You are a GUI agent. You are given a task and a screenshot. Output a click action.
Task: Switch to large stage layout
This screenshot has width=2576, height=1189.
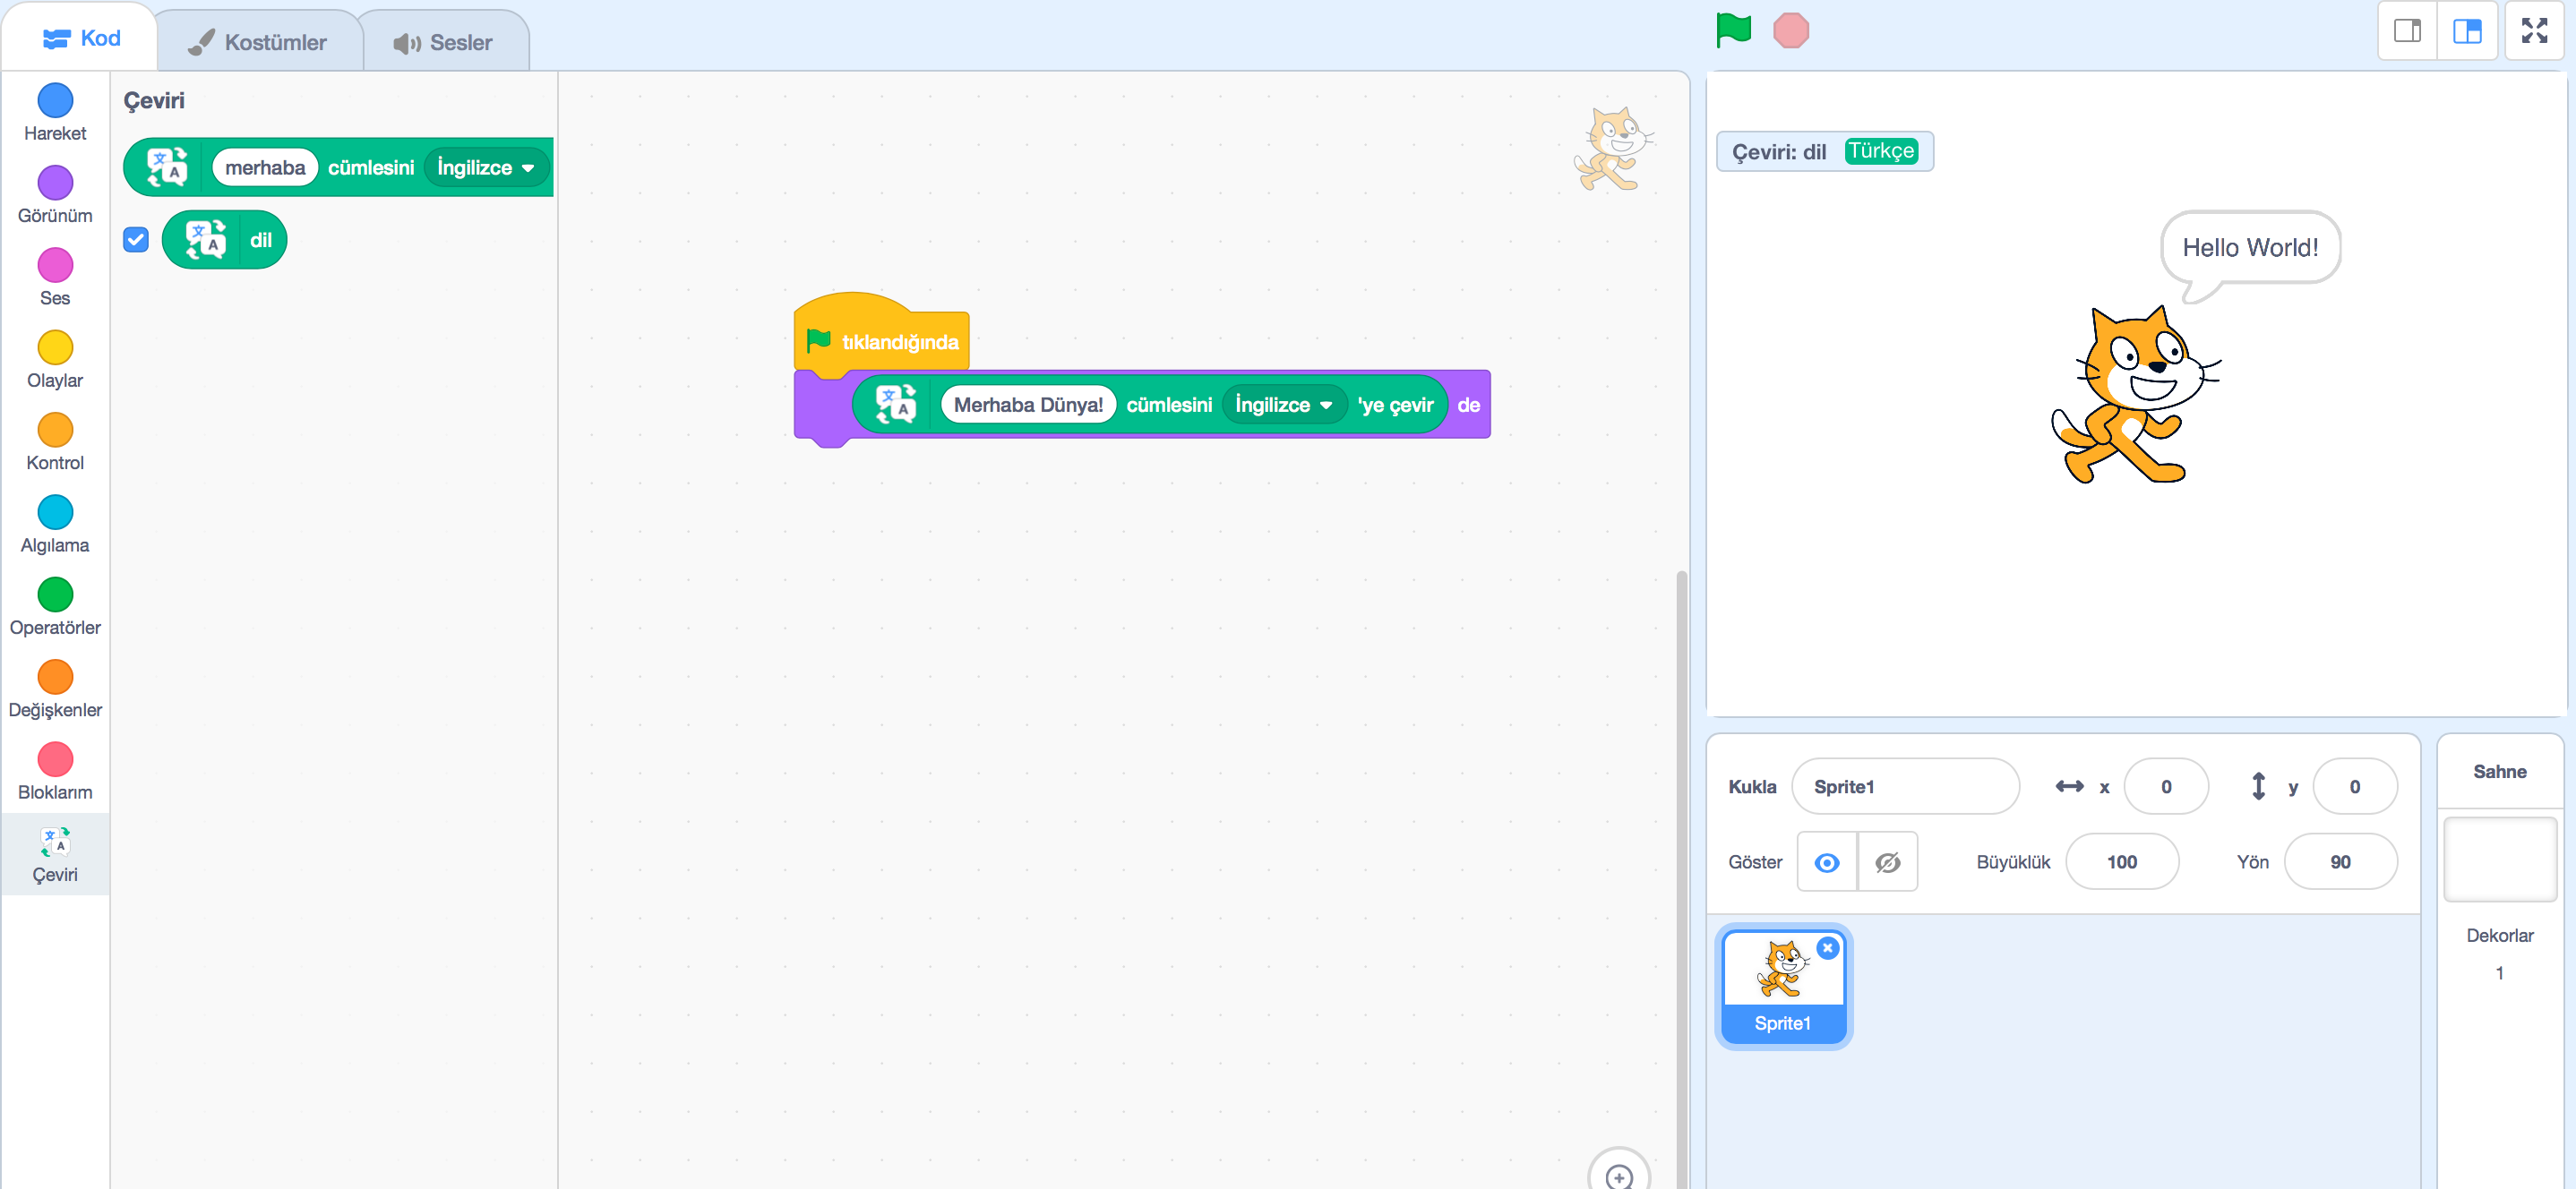pyautogui.click(x=2467, y=31)
